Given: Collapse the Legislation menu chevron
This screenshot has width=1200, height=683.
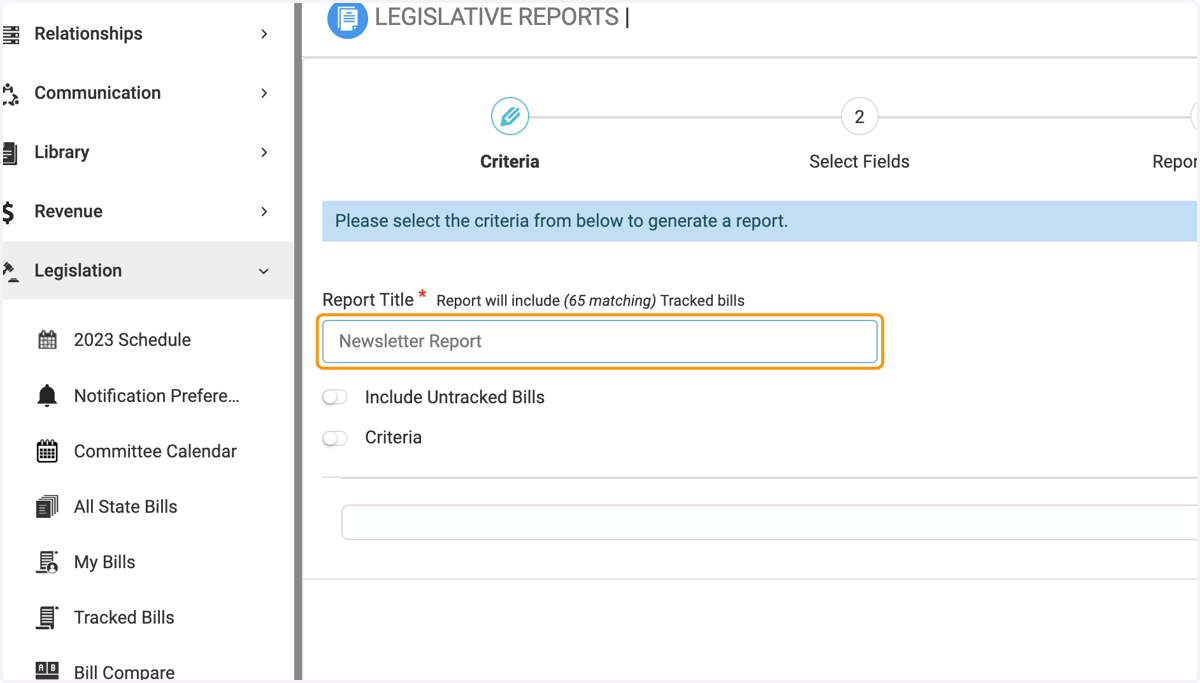Looking at the screenshot, I should (x=264, y=271).
